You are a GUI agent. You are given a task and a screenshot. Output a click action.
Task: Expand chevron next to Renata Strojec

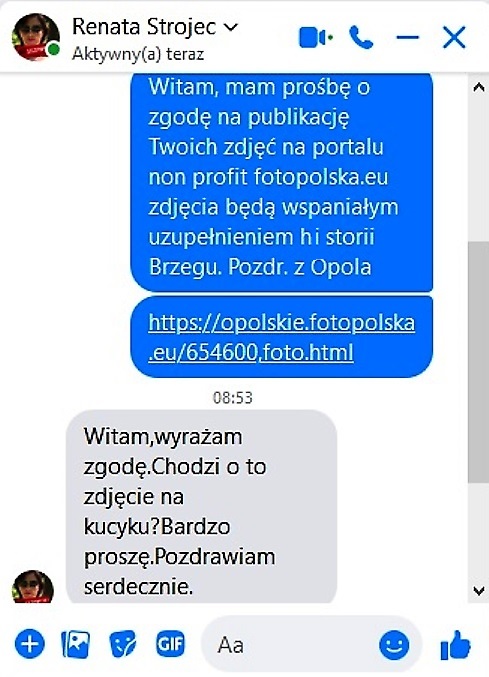(231, 28)
